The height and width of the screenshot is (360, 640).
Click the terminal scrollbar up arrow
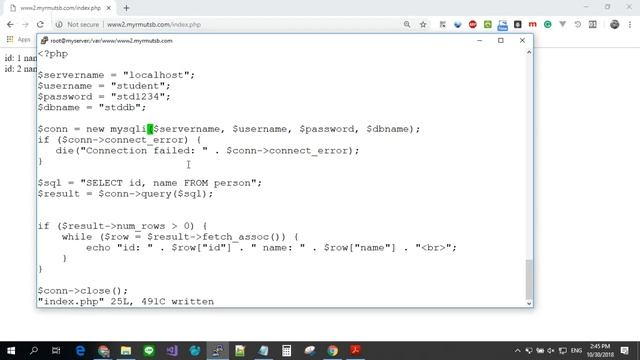tap(529, 52)
